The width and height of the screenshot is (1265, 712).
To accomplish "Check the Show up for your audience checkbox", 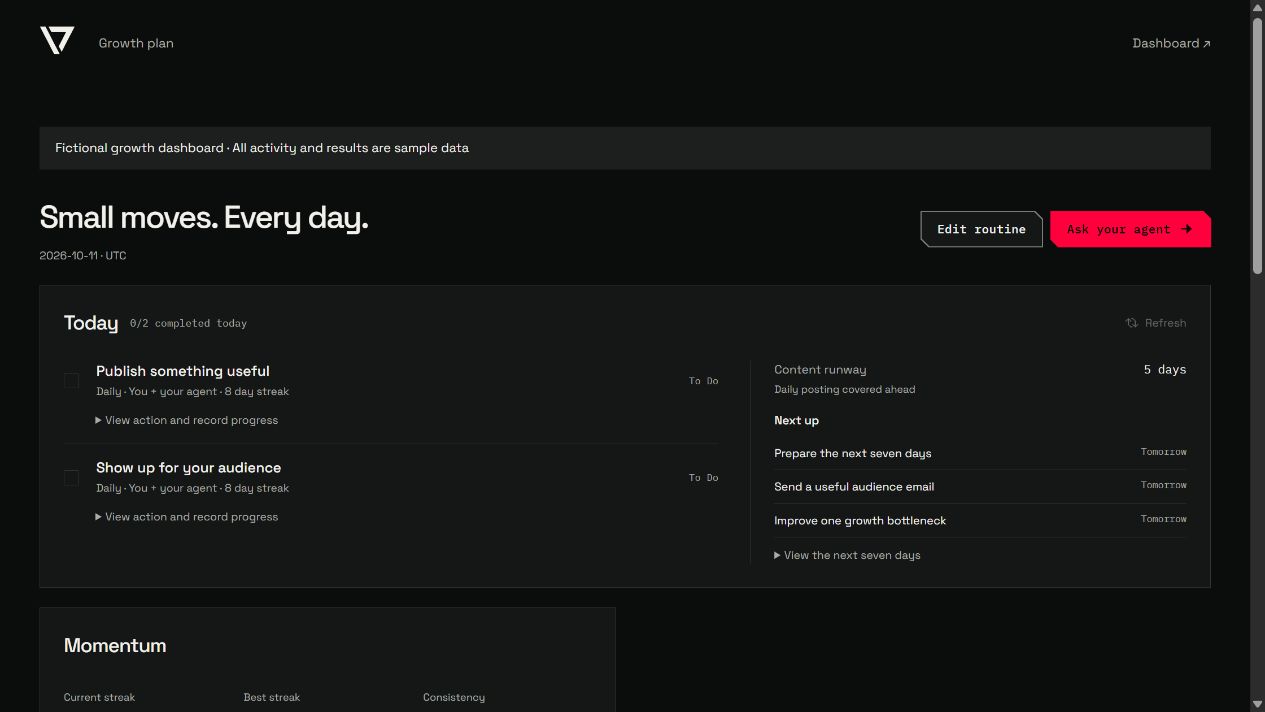I will point(71,477).
